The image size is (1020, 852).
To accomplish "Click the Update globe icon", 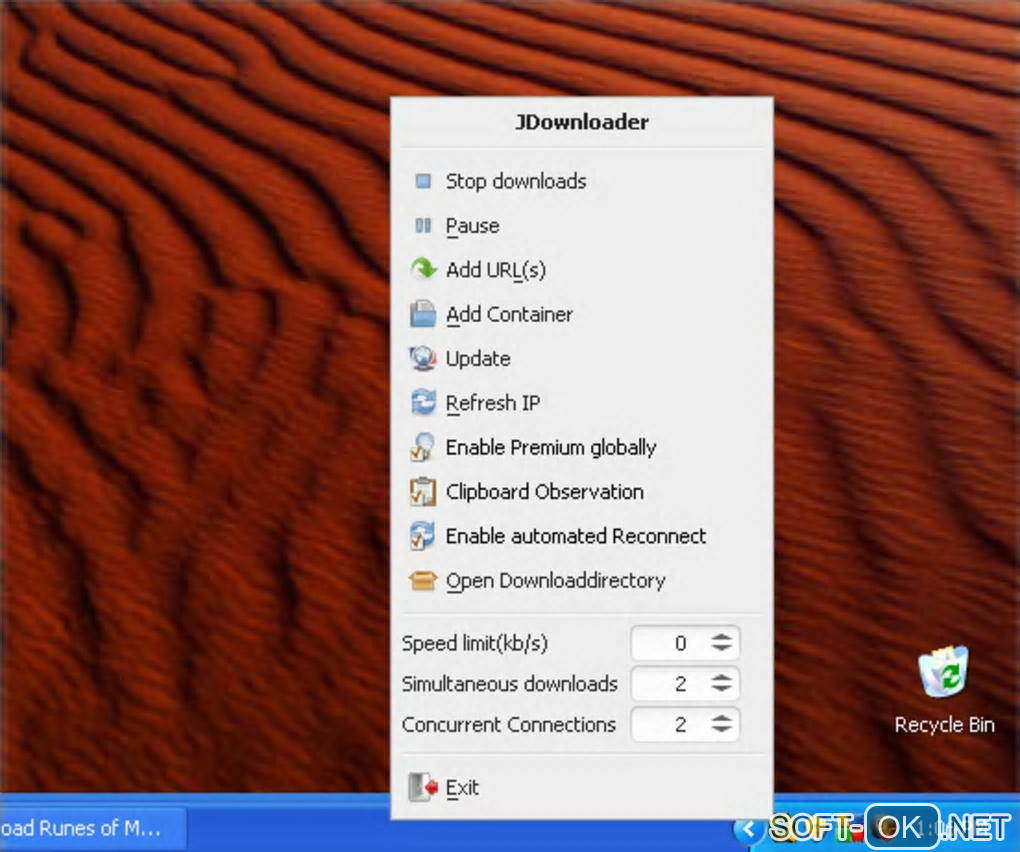I will coord(423,358).
